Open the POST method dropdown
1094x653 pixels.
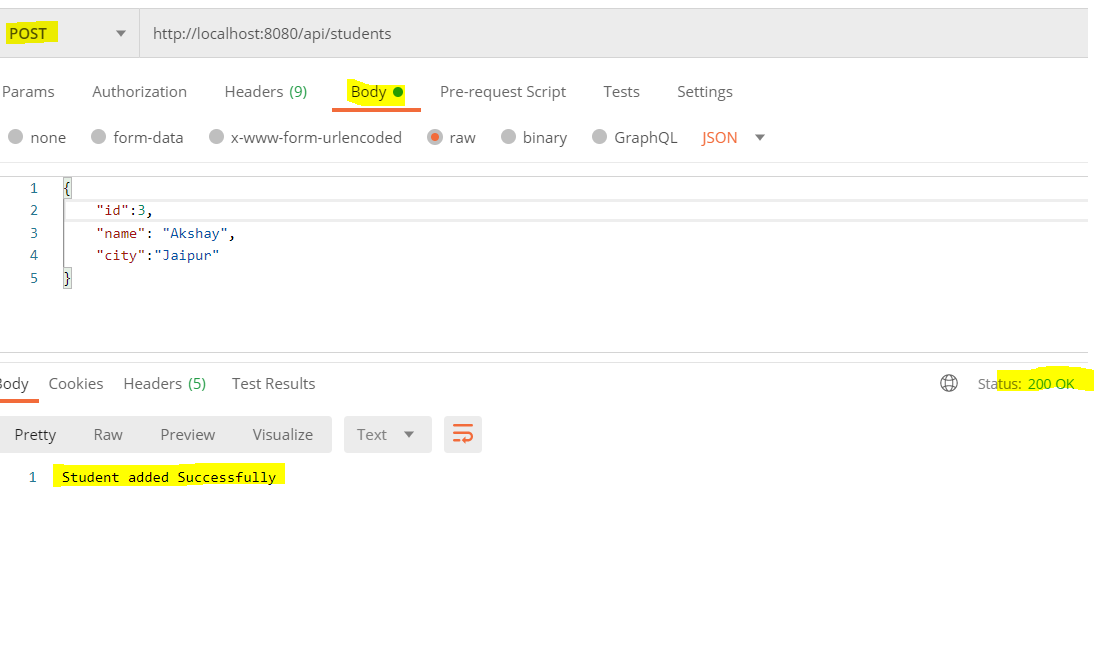tap(68, 33)
